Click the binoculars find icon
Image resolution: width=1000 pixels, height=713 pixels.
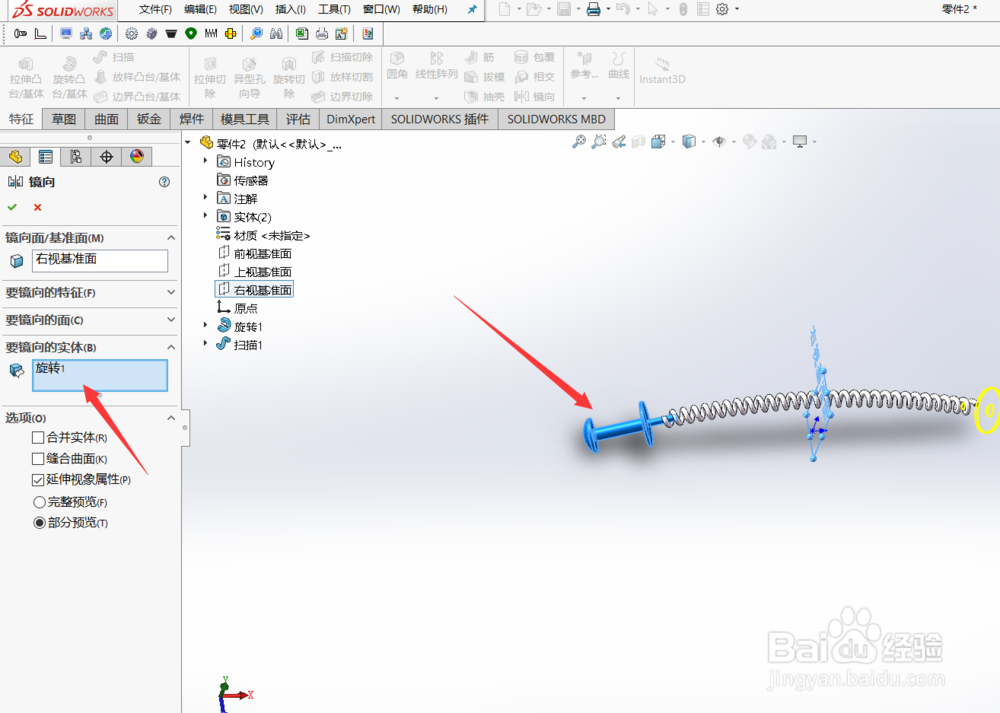tap(276, 33)
